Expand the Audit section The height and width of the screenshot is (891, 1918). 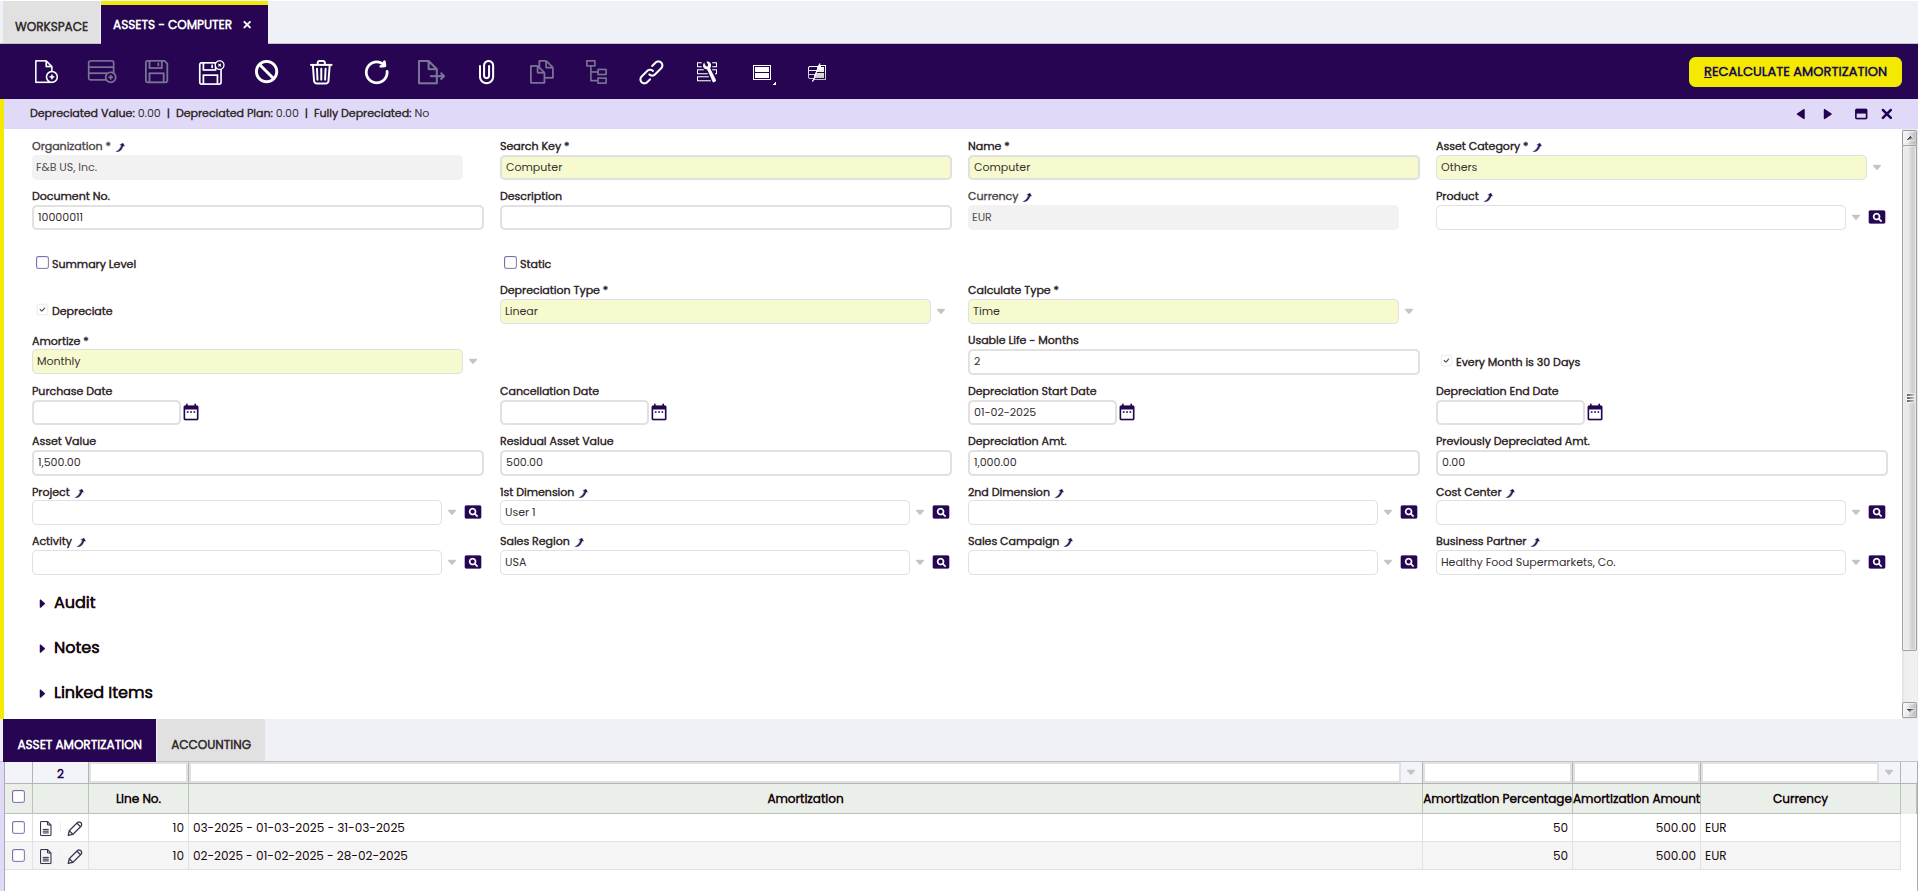click(x=74, y=603)
